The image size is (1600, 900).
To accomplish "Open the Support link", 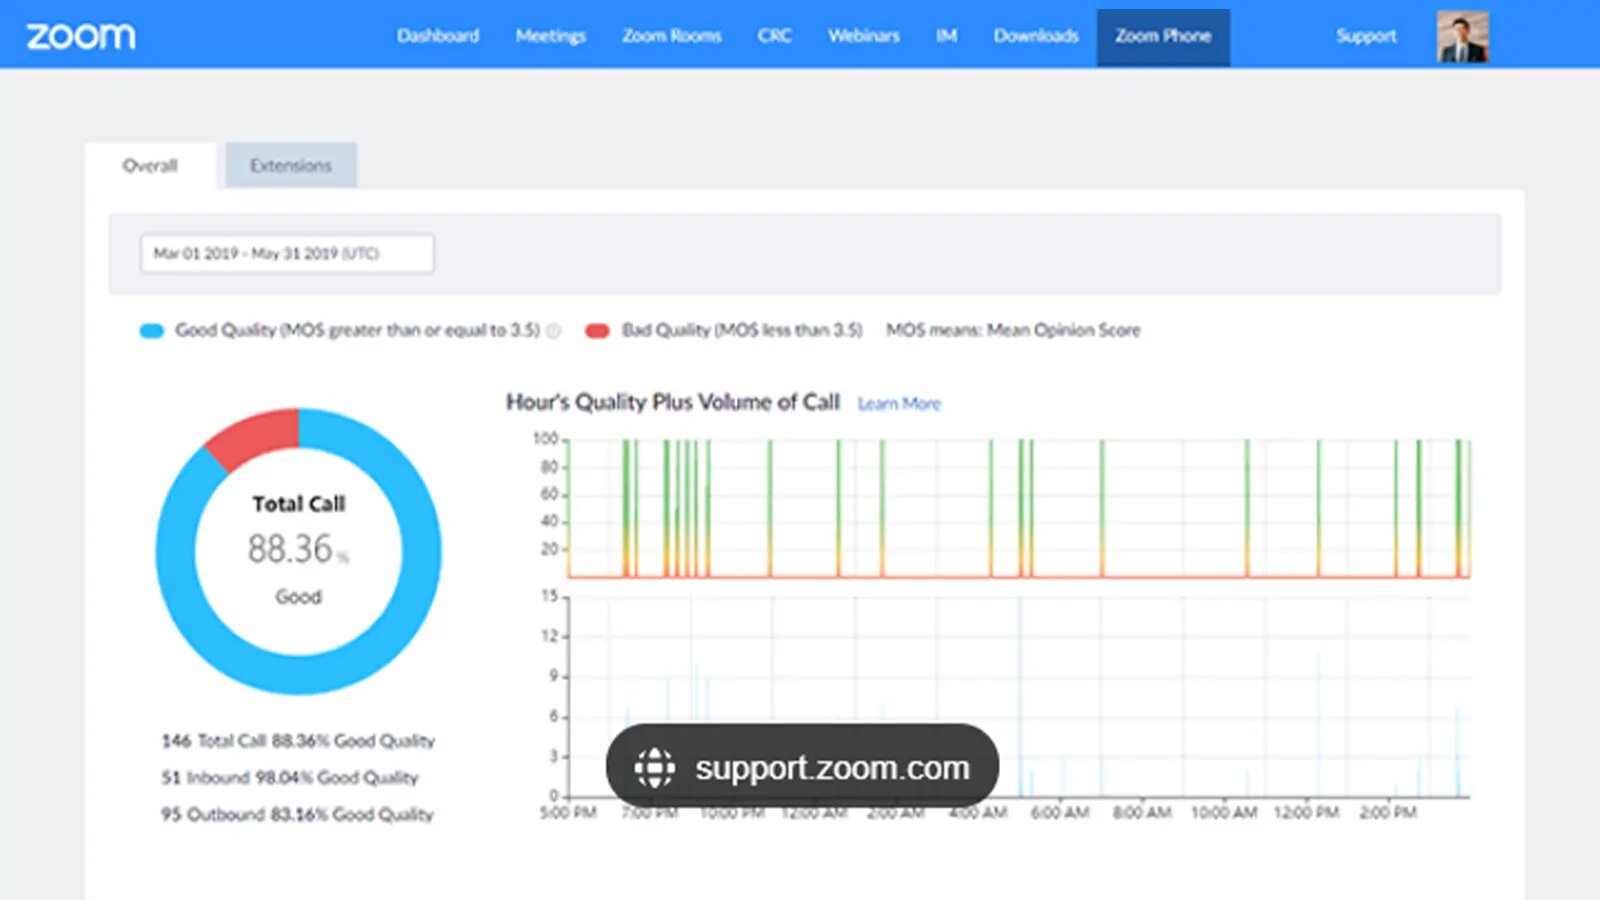I will (1366, 36).
